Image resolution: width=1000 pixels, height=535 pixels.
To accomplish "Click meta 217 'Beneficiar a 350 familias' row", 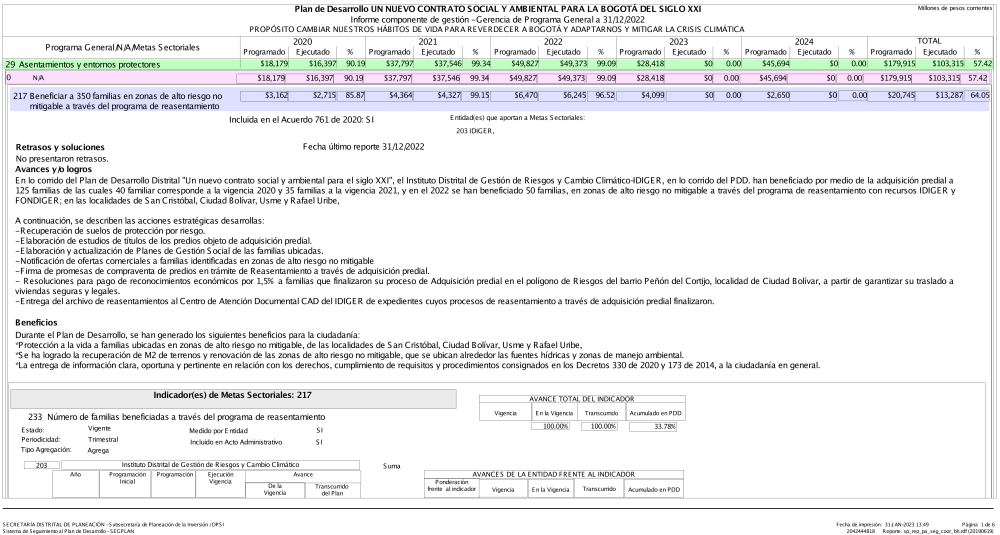I will [120, 100].
